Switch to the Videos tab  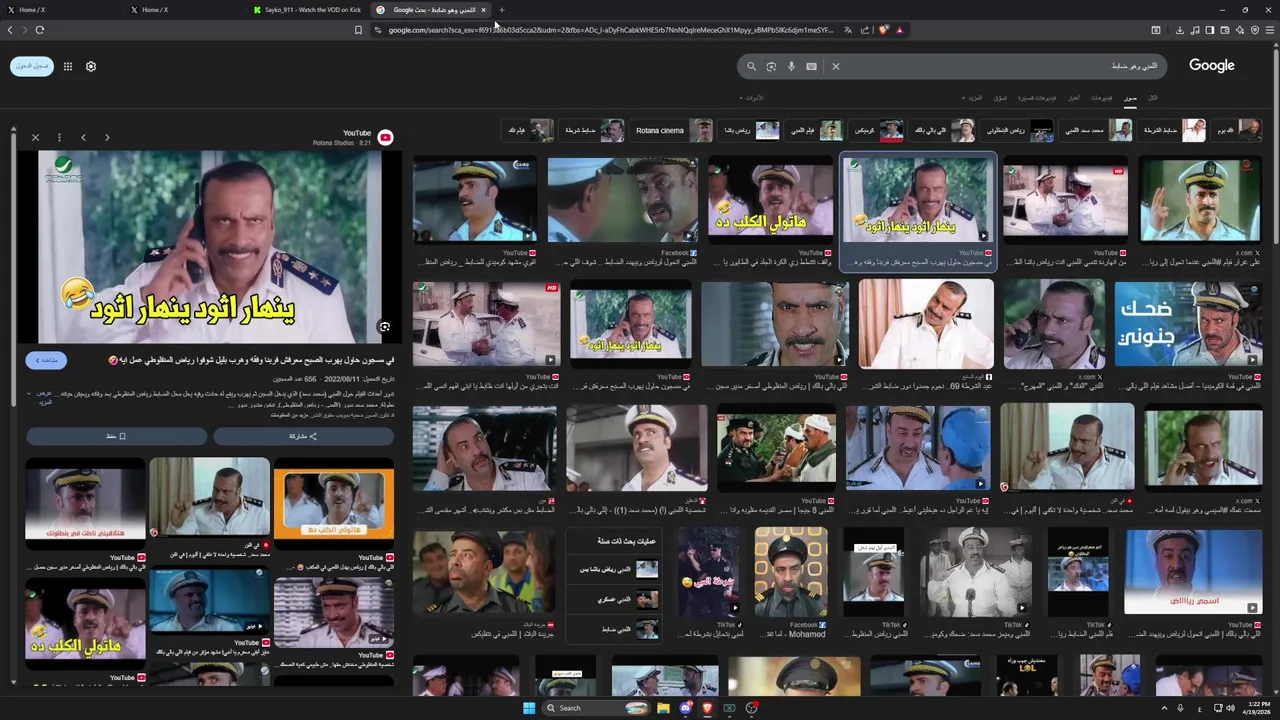[1101, 98]
